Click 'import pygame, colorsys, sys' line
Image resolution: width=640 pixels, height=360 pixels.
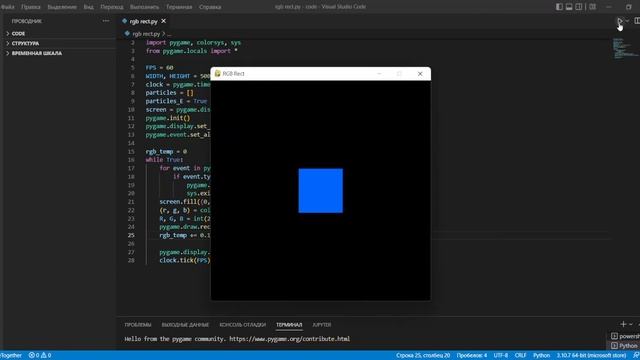coord(193,42)
